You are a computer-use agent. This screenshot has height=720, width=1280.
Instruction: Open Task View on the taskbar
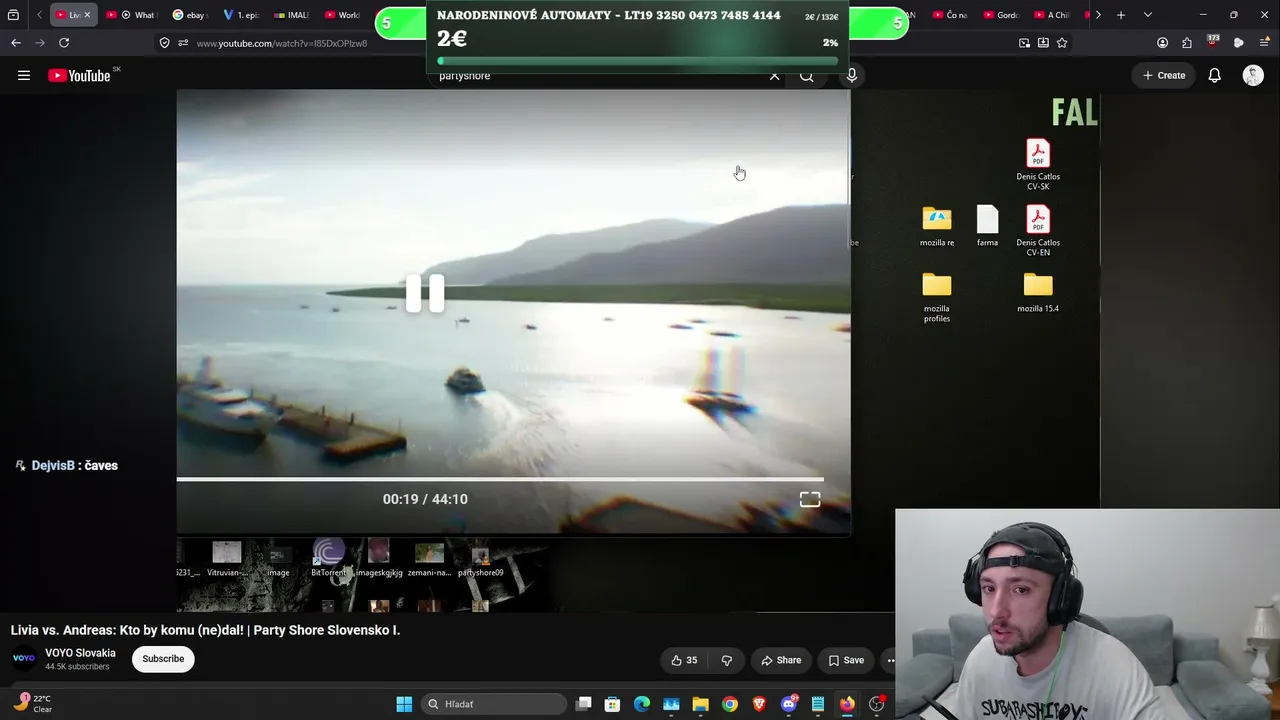(x=584, y=704)
